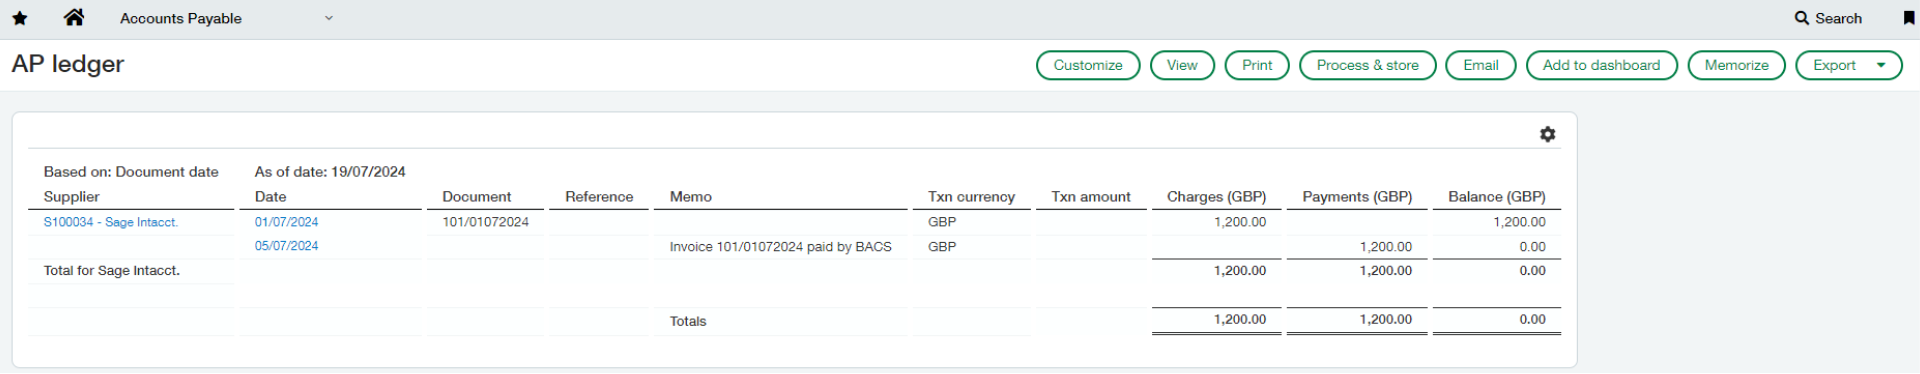The width and height of the screenshot is (1920, 374).
Task: Print the AP ledger report
Action: [x=1257, y=65]
